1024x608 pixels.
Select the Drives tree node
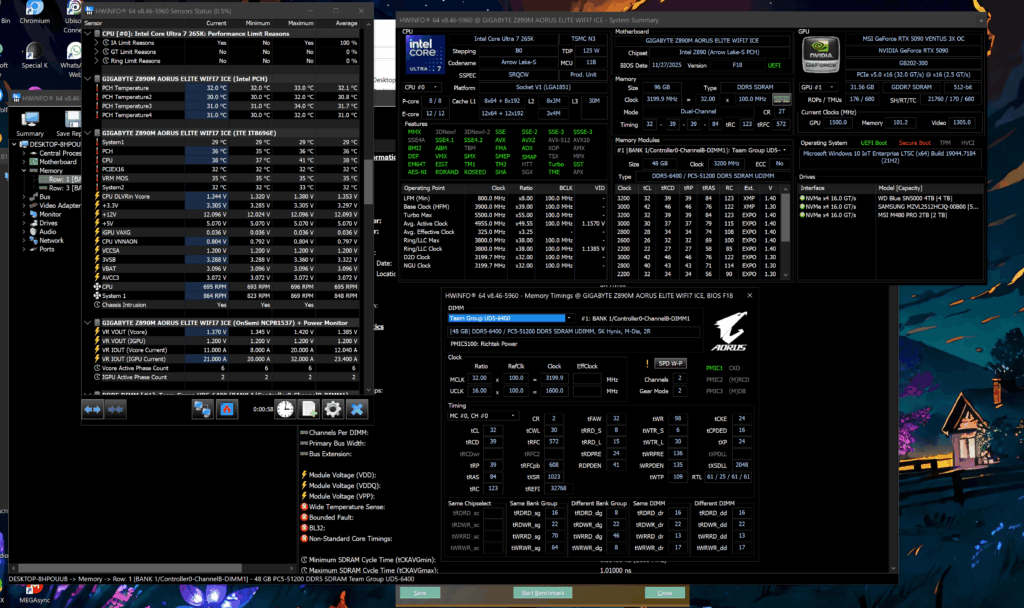[x=48, y=223]
